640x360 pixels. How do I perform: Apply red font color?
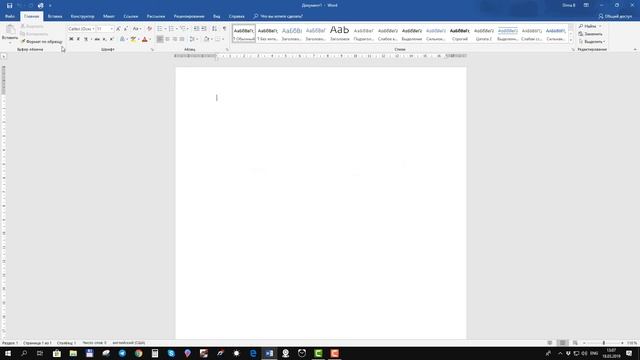[144, 39]
